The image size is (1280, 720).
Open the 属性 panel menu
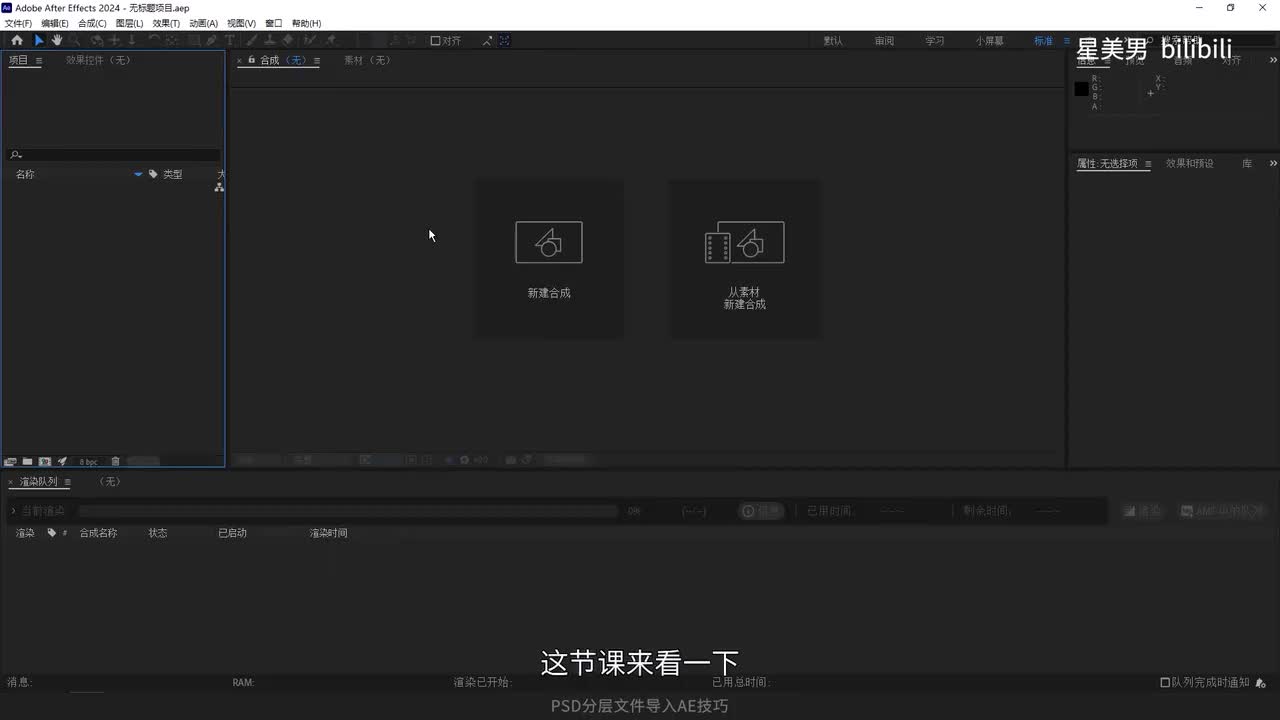point(1148,164)
